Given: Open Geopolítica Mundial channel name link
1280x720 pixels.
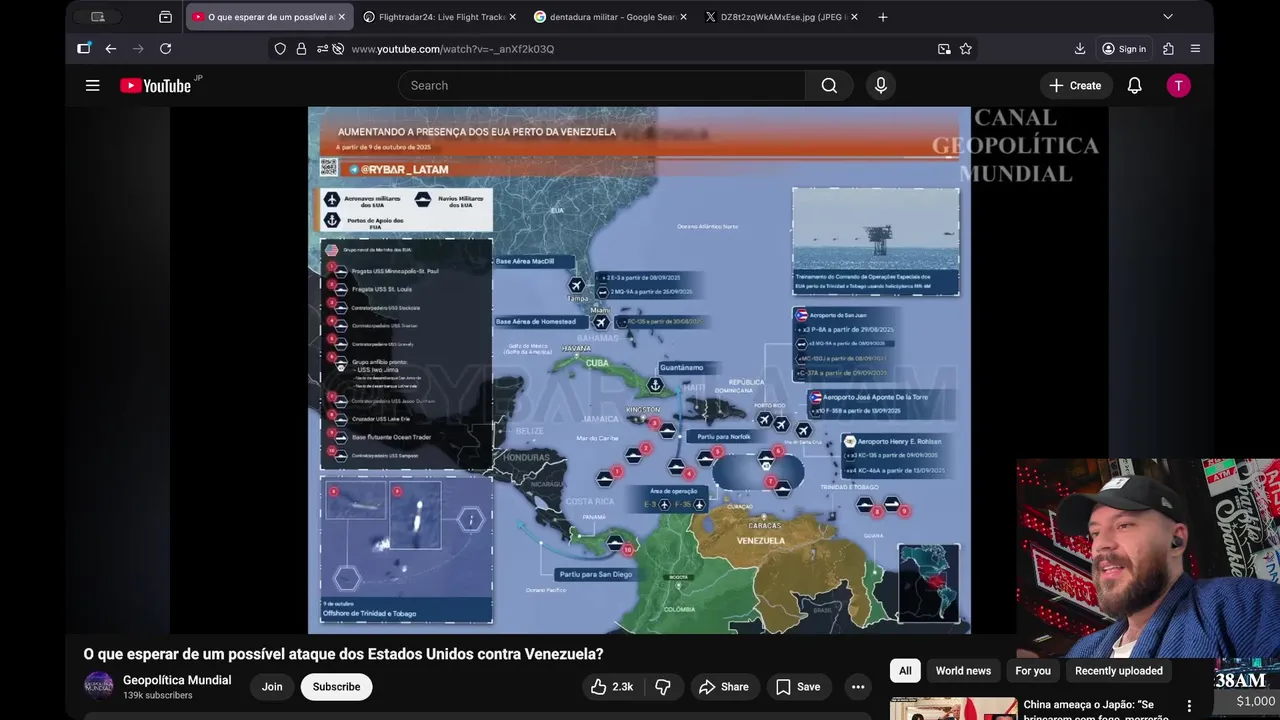Looking at the screenshot, I should (x=177, y=680).
